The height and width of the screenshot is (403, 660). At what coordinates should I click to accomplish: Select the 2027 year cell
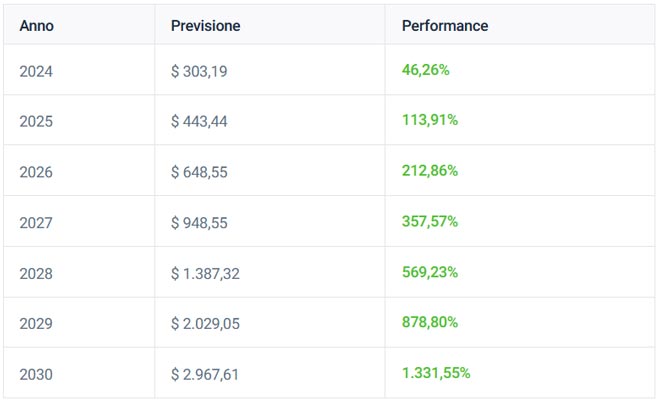36,222
